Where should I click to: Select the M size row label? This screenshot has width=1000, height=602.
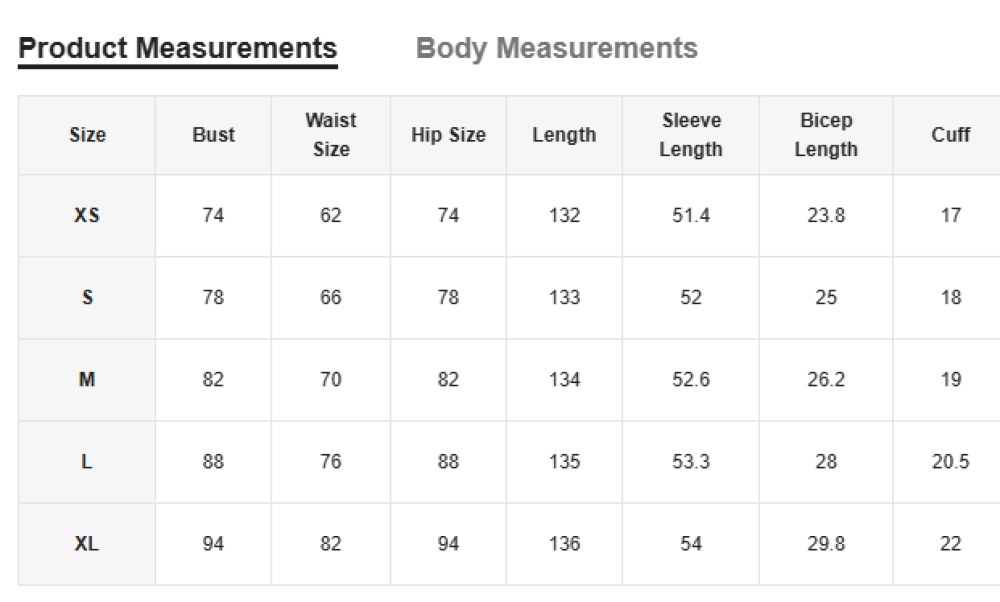tap(87, 379)
